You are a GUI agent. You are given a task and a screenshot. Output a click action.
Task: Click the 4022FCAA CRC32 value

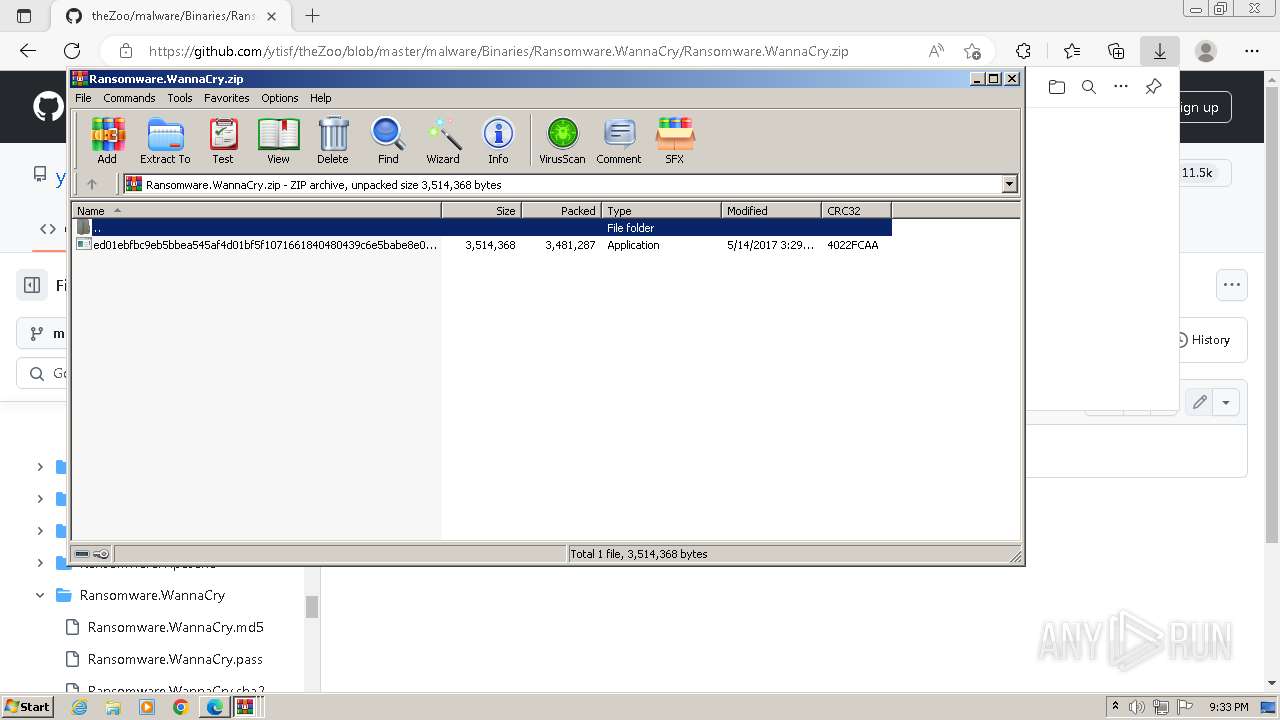coord(852,245)
